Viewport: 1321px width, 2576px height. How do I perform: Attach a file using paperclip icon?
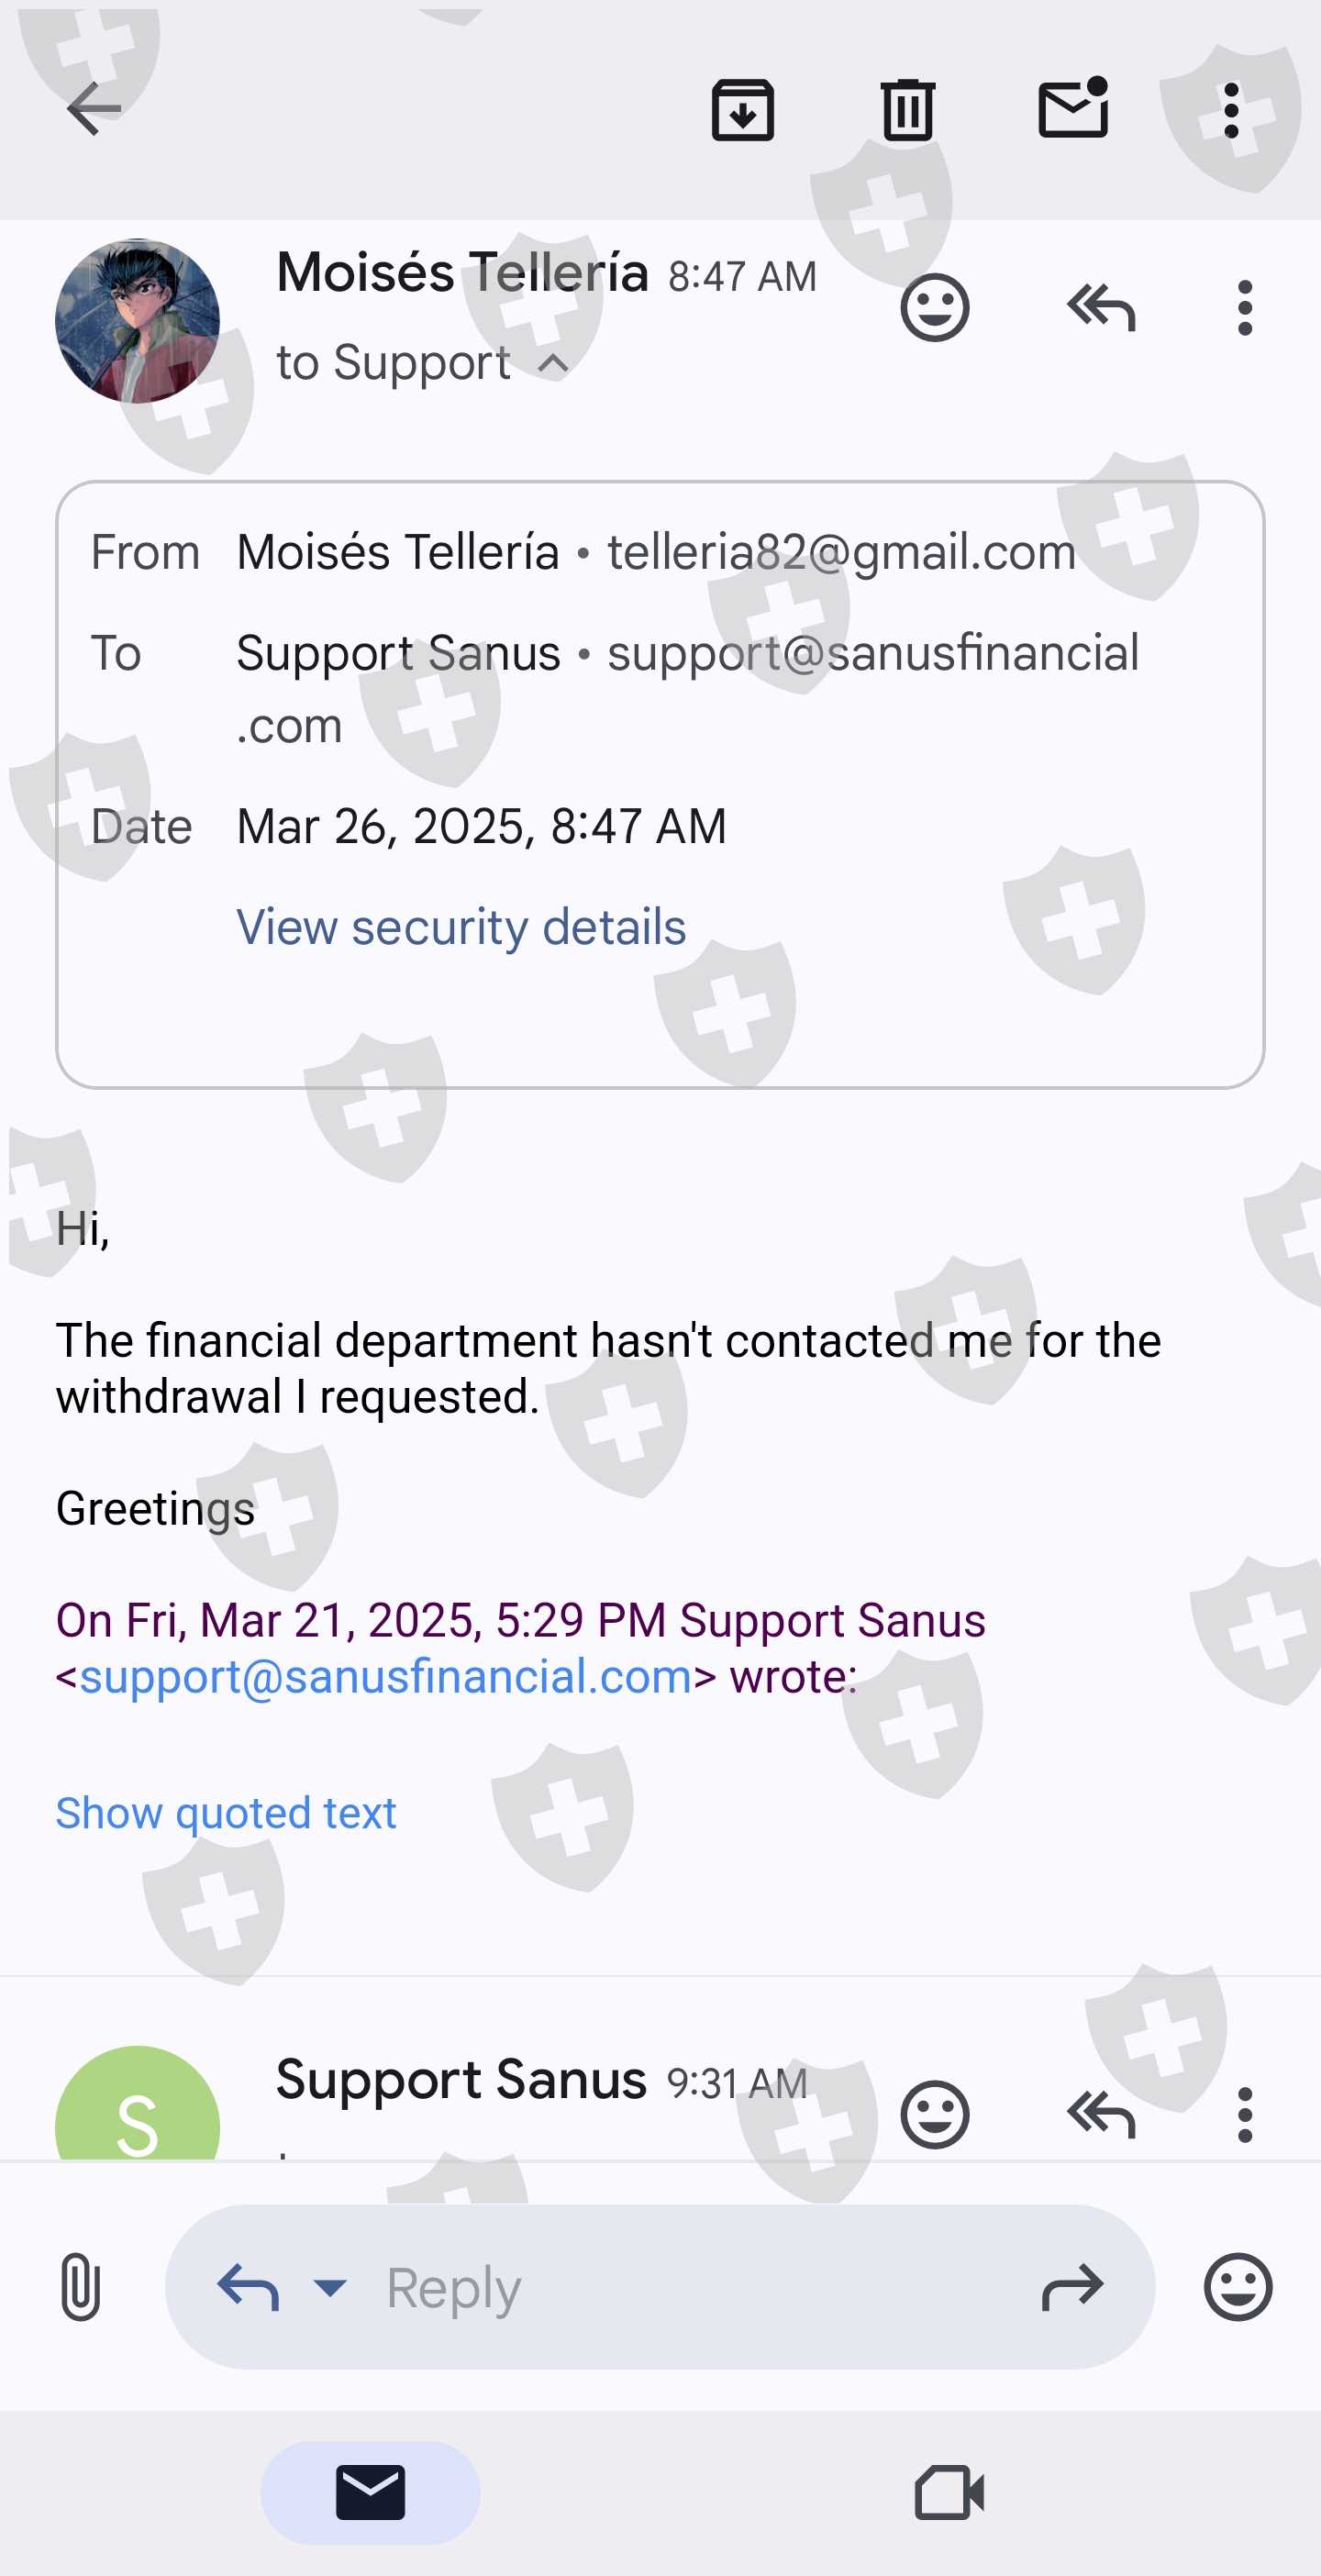[x=80, y=2286]
